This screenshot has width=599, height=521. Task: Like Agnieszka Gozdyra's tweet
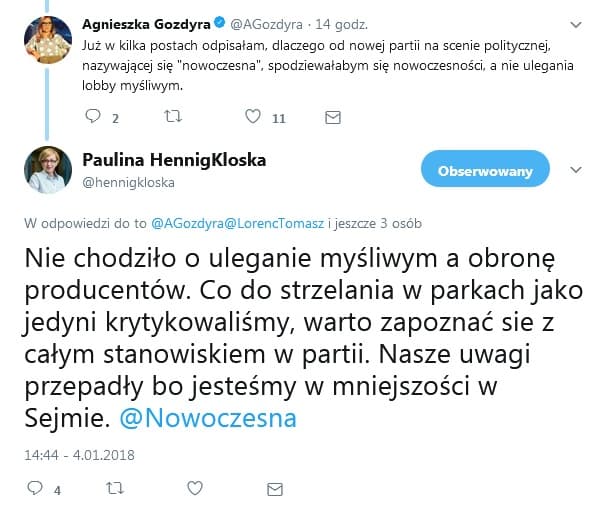click(253, 116)
